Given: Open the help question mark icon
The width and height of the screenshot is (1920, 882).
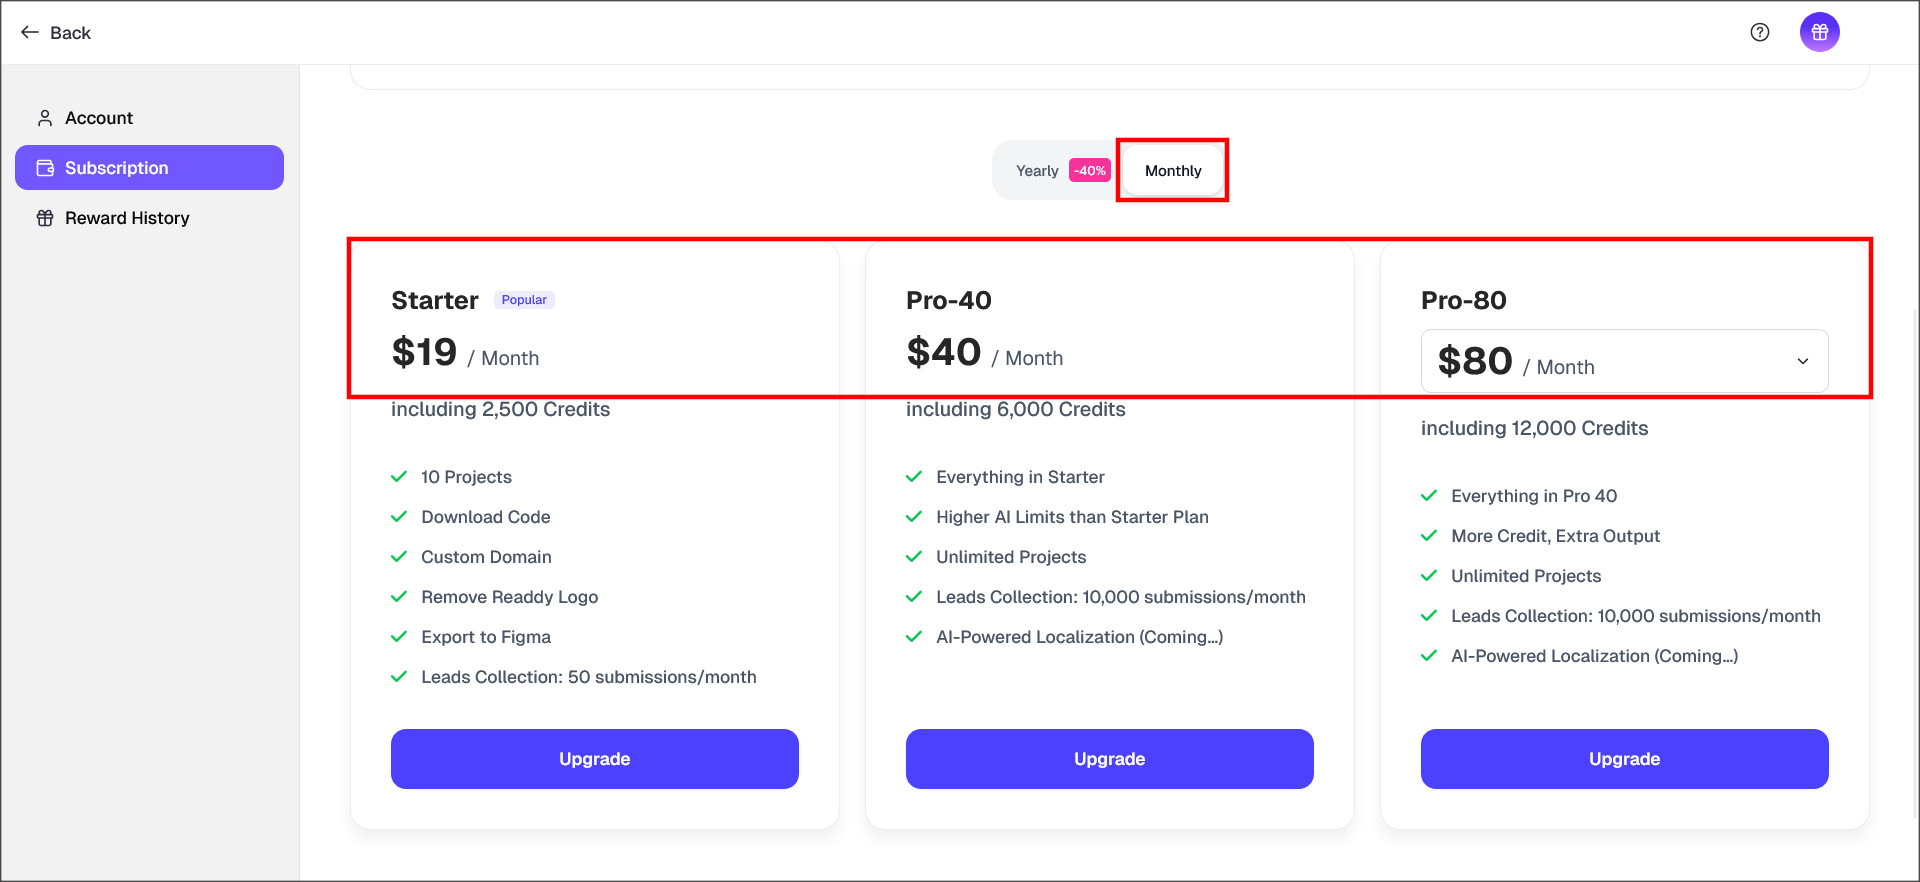Looking at the screenshot, I should pos(1759,32).
